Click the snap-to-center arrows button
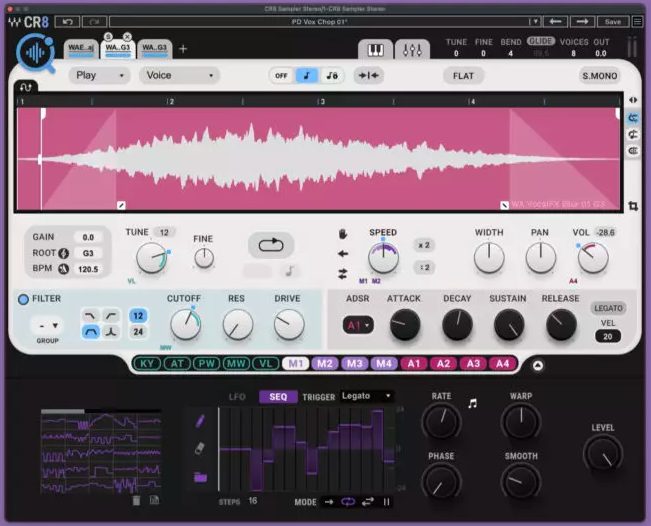The image size is (651, 526). click(x=369, y=76)
